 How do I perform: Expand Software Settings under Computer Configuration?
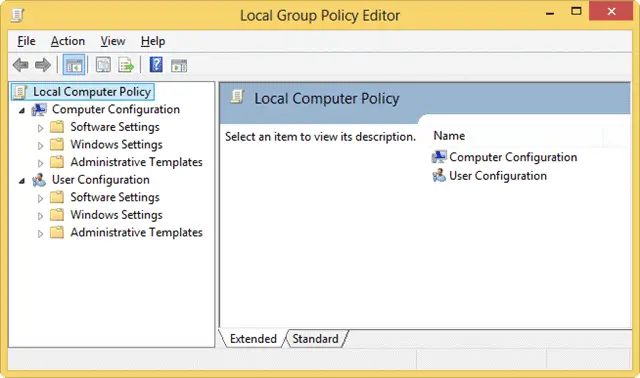(x=40, y=128)
